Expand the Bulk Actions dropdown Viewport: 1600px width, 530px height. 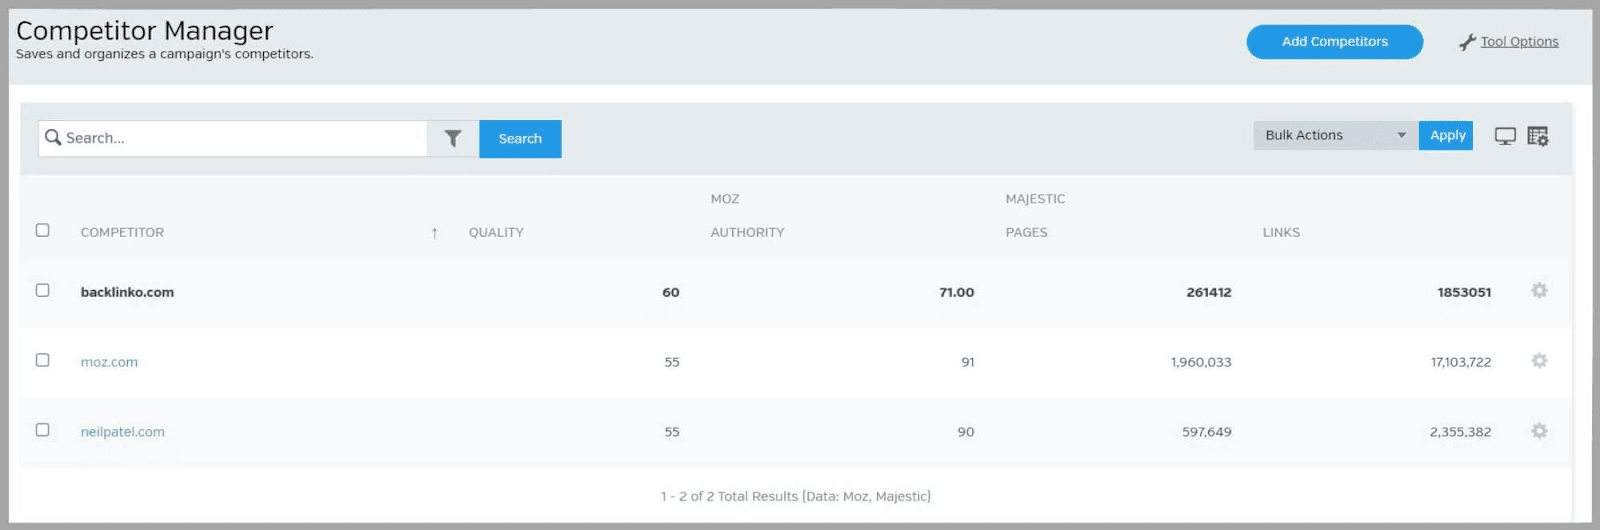[x=1335, y=136]
